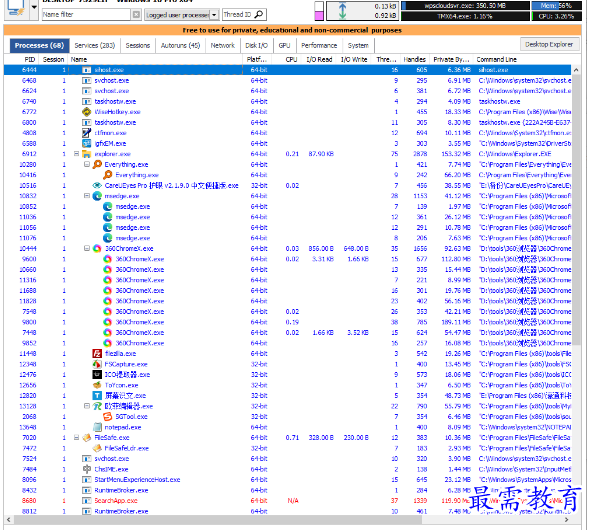
Task: Click the ChsIME.exe icon
Action: (87, 469)
